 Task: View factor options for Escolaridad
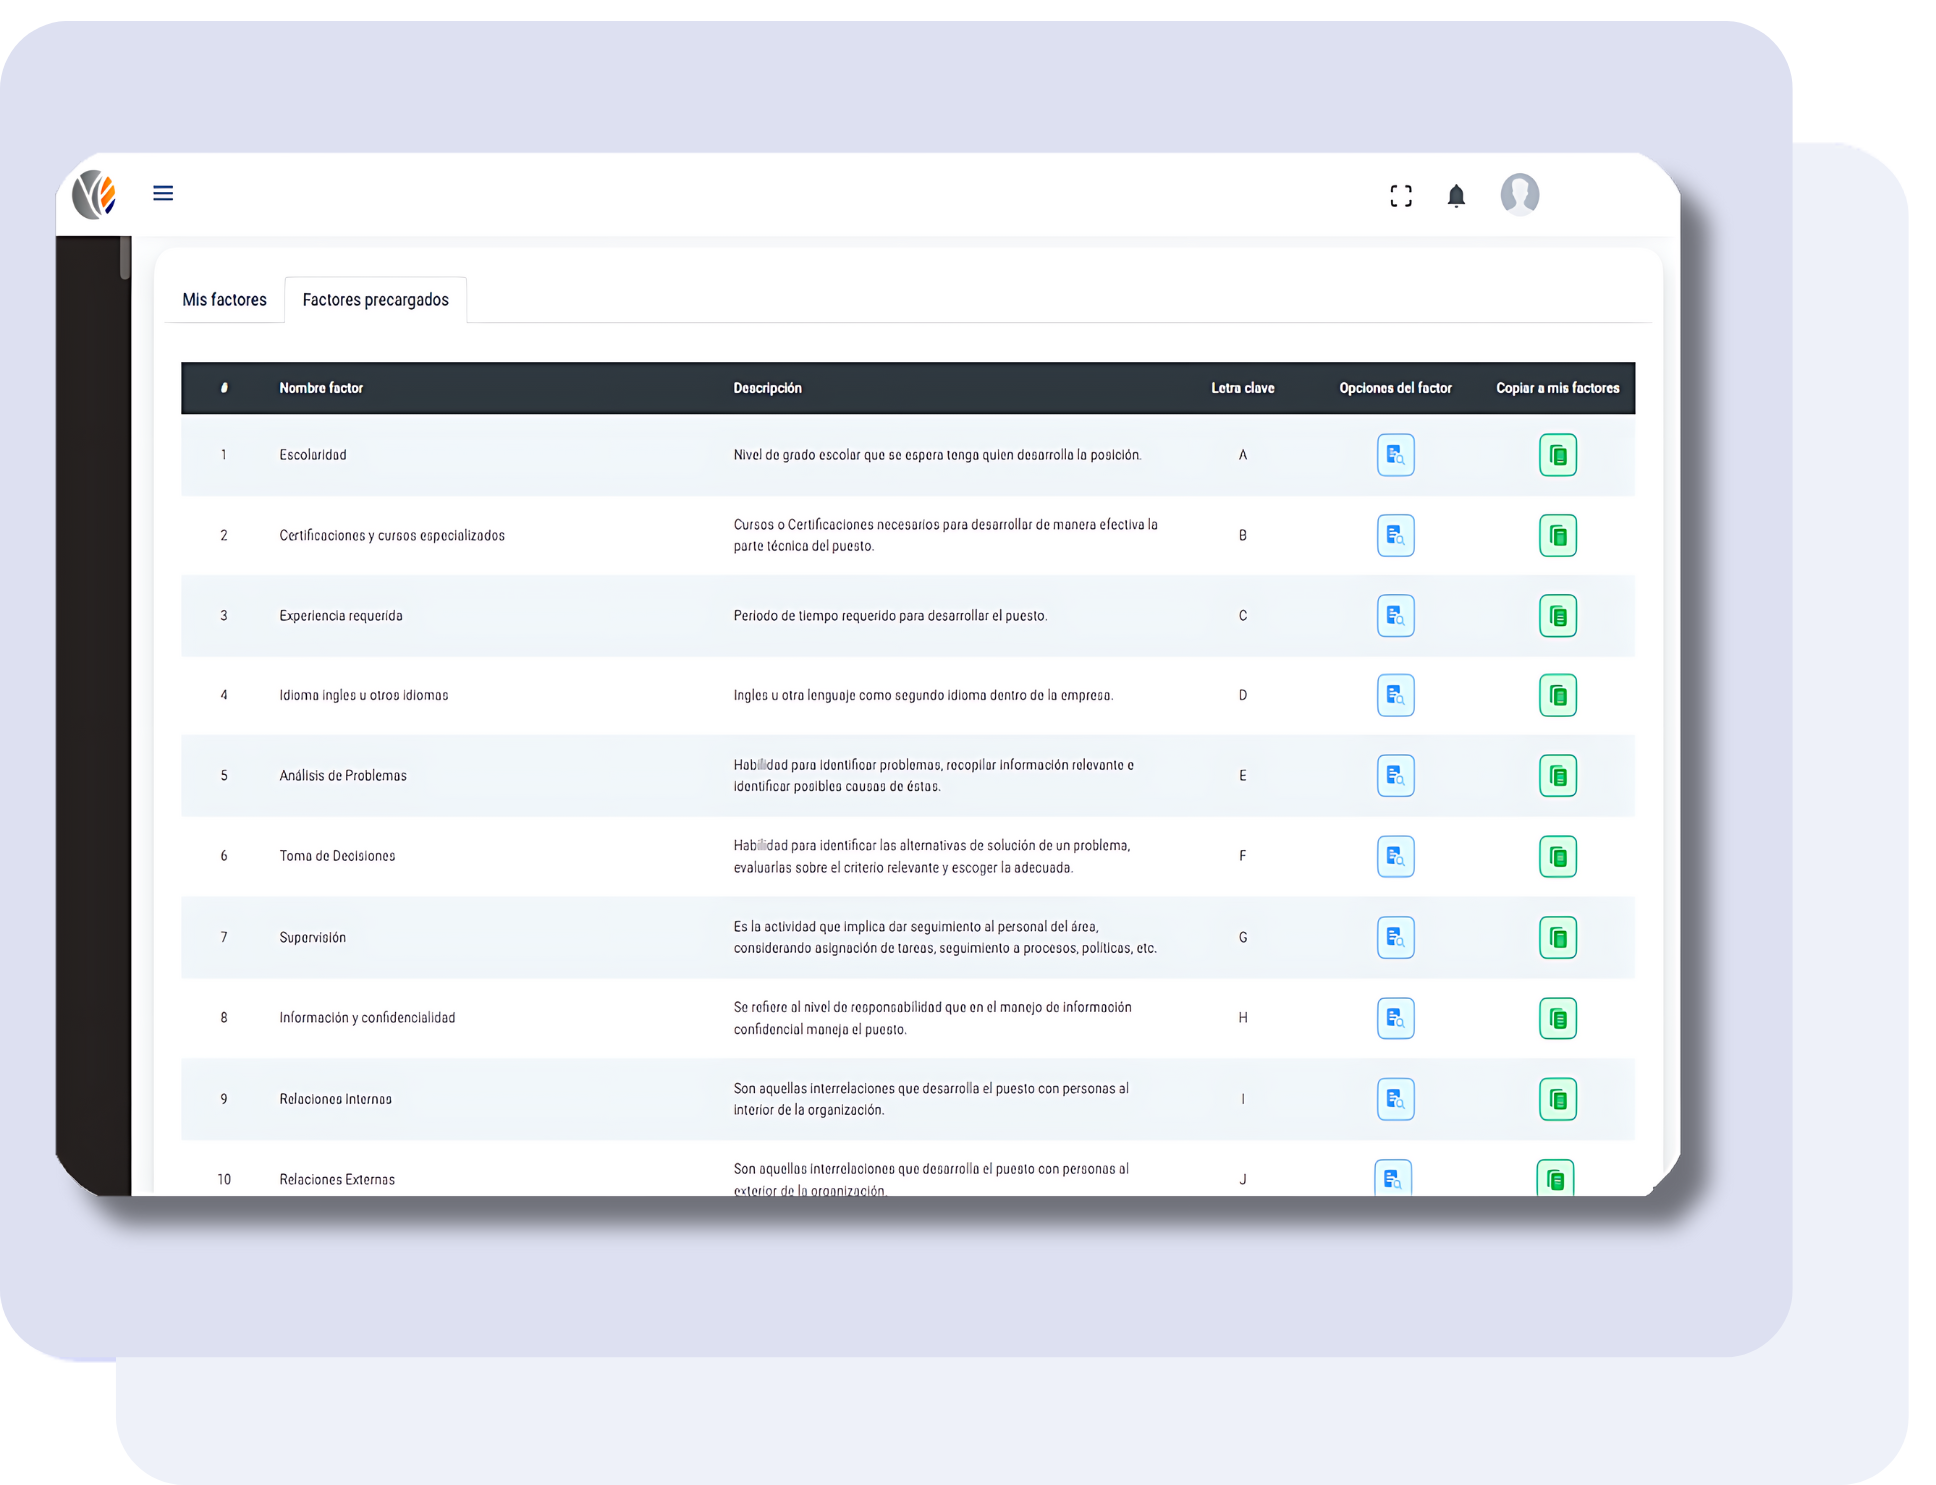[x=1395, y=455]
